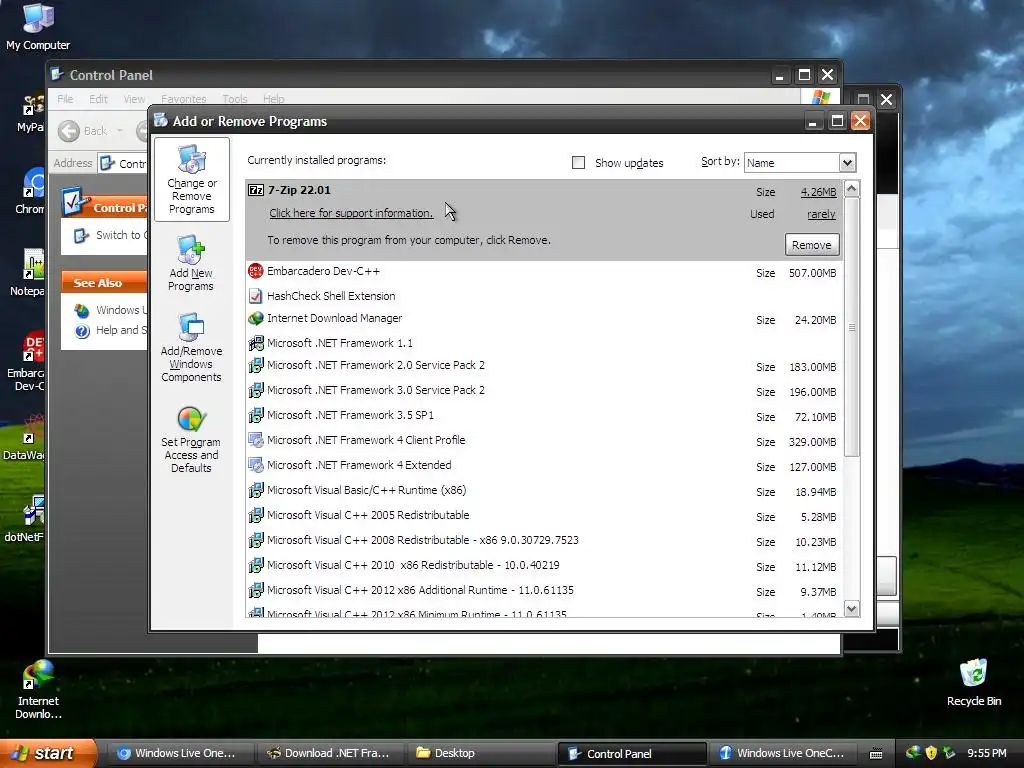This screenshot has height=768, width=1024.
Task: Click the .NET Framework 4 Client Profile icon
Action: coord(256,440)
